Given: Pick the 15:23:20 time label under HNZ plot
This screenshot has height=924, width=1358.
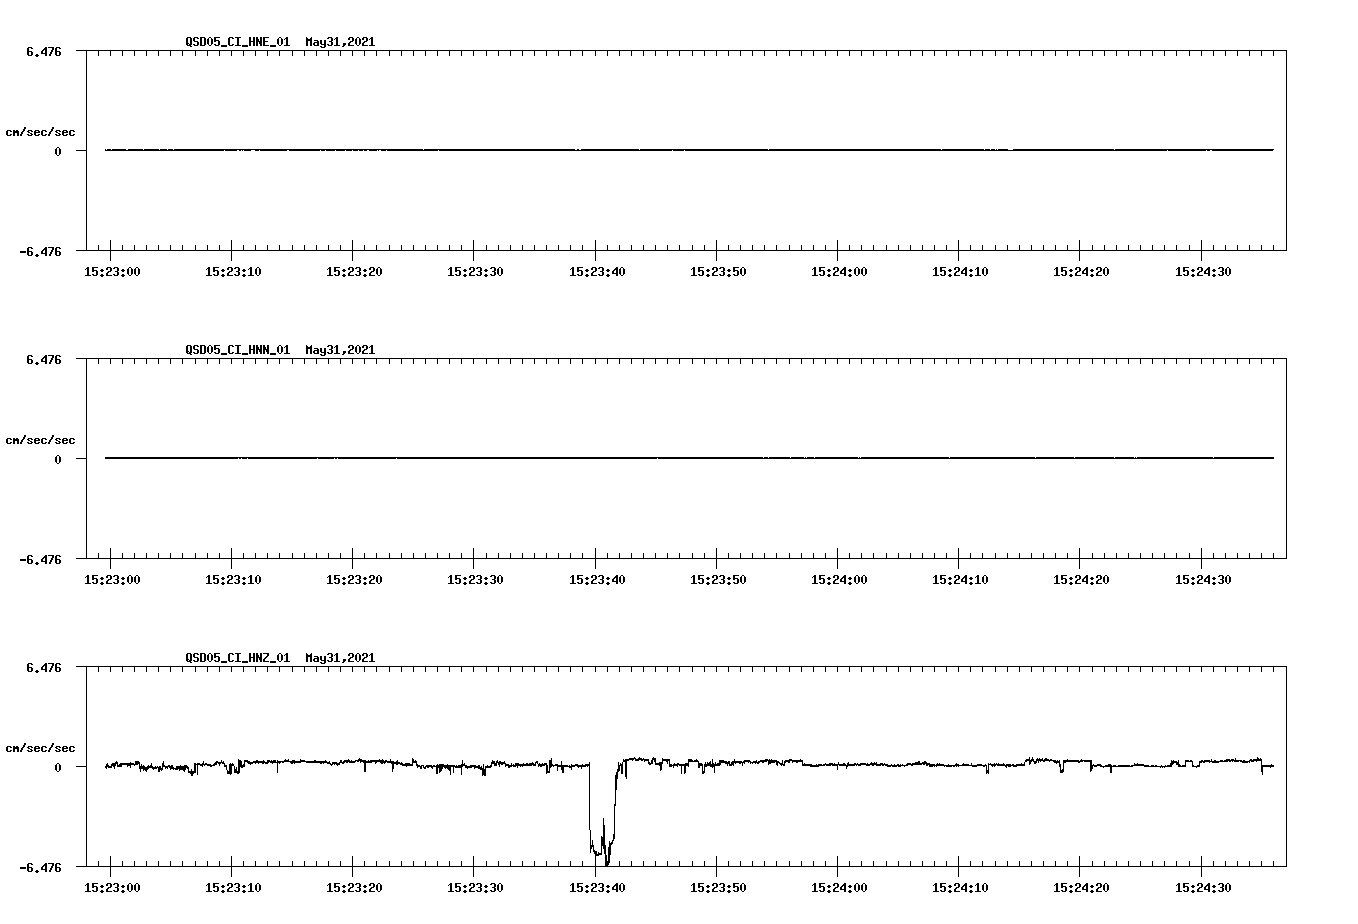Looking at the screenshot, I should pyautogui.click(x=353, y=887).
